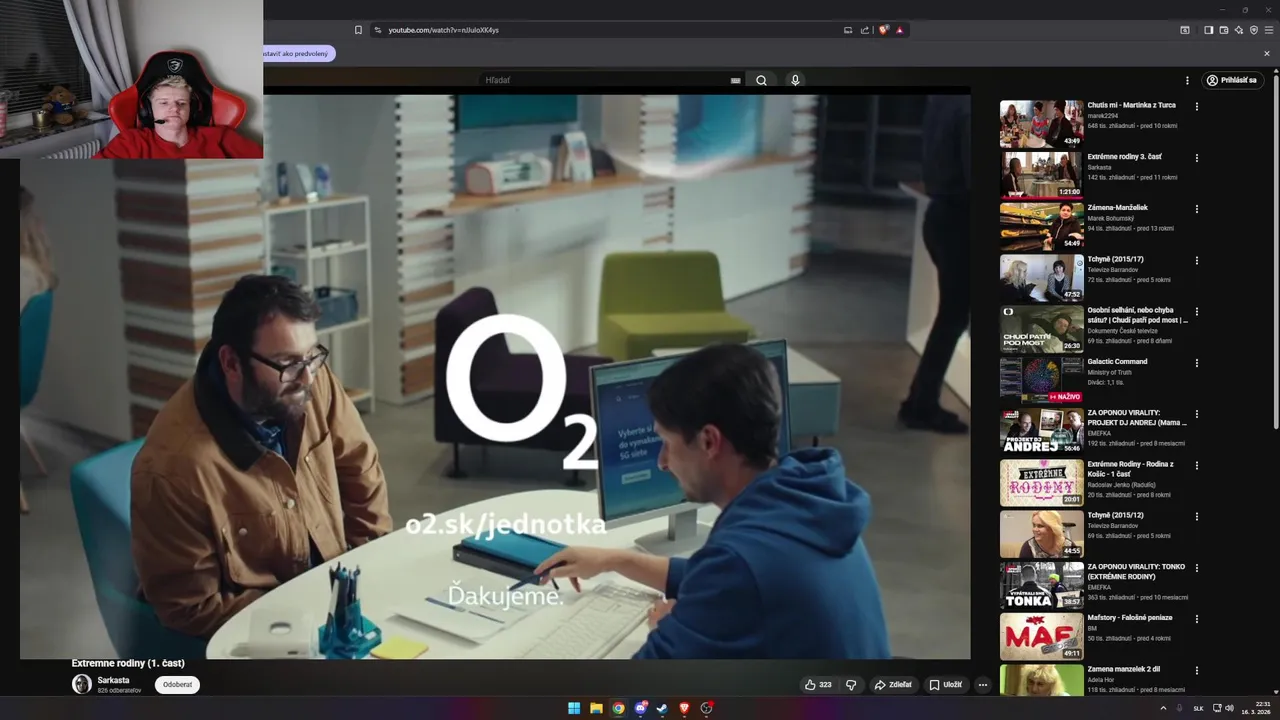
Task: Open the more actions ellipsis under the video
Action: point(983,685)
